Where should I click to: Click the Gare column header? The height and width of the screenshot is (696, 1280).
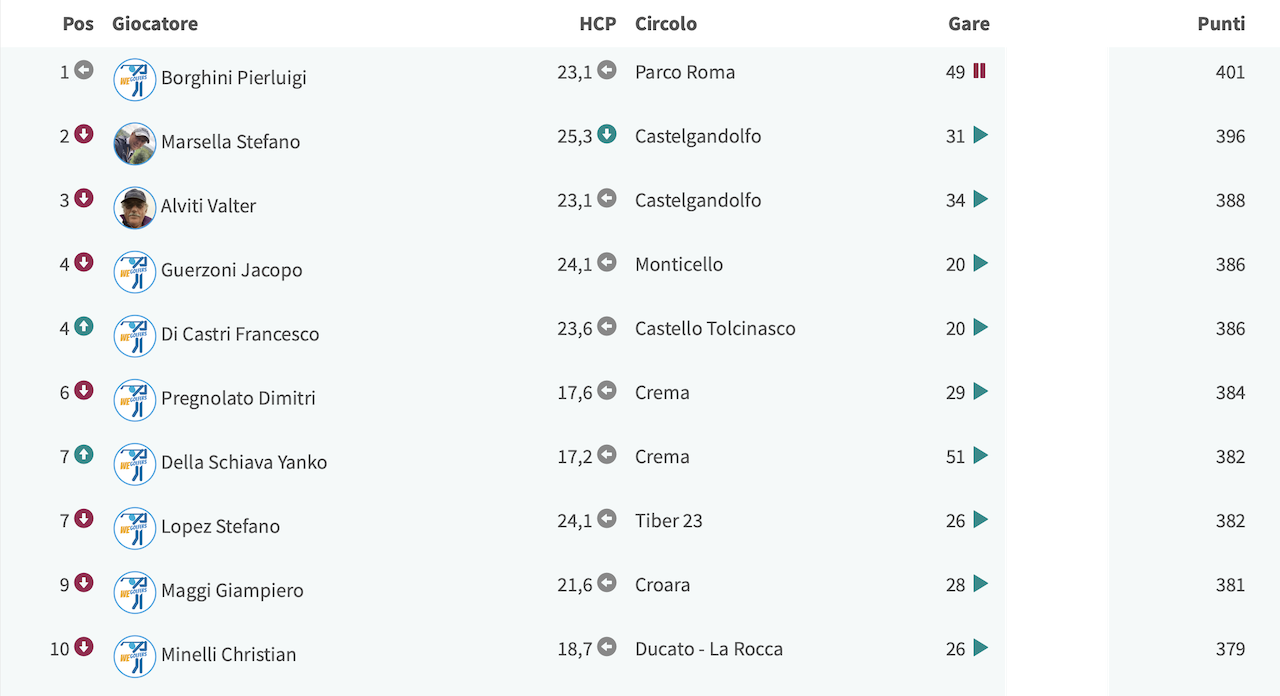(969, 23)
